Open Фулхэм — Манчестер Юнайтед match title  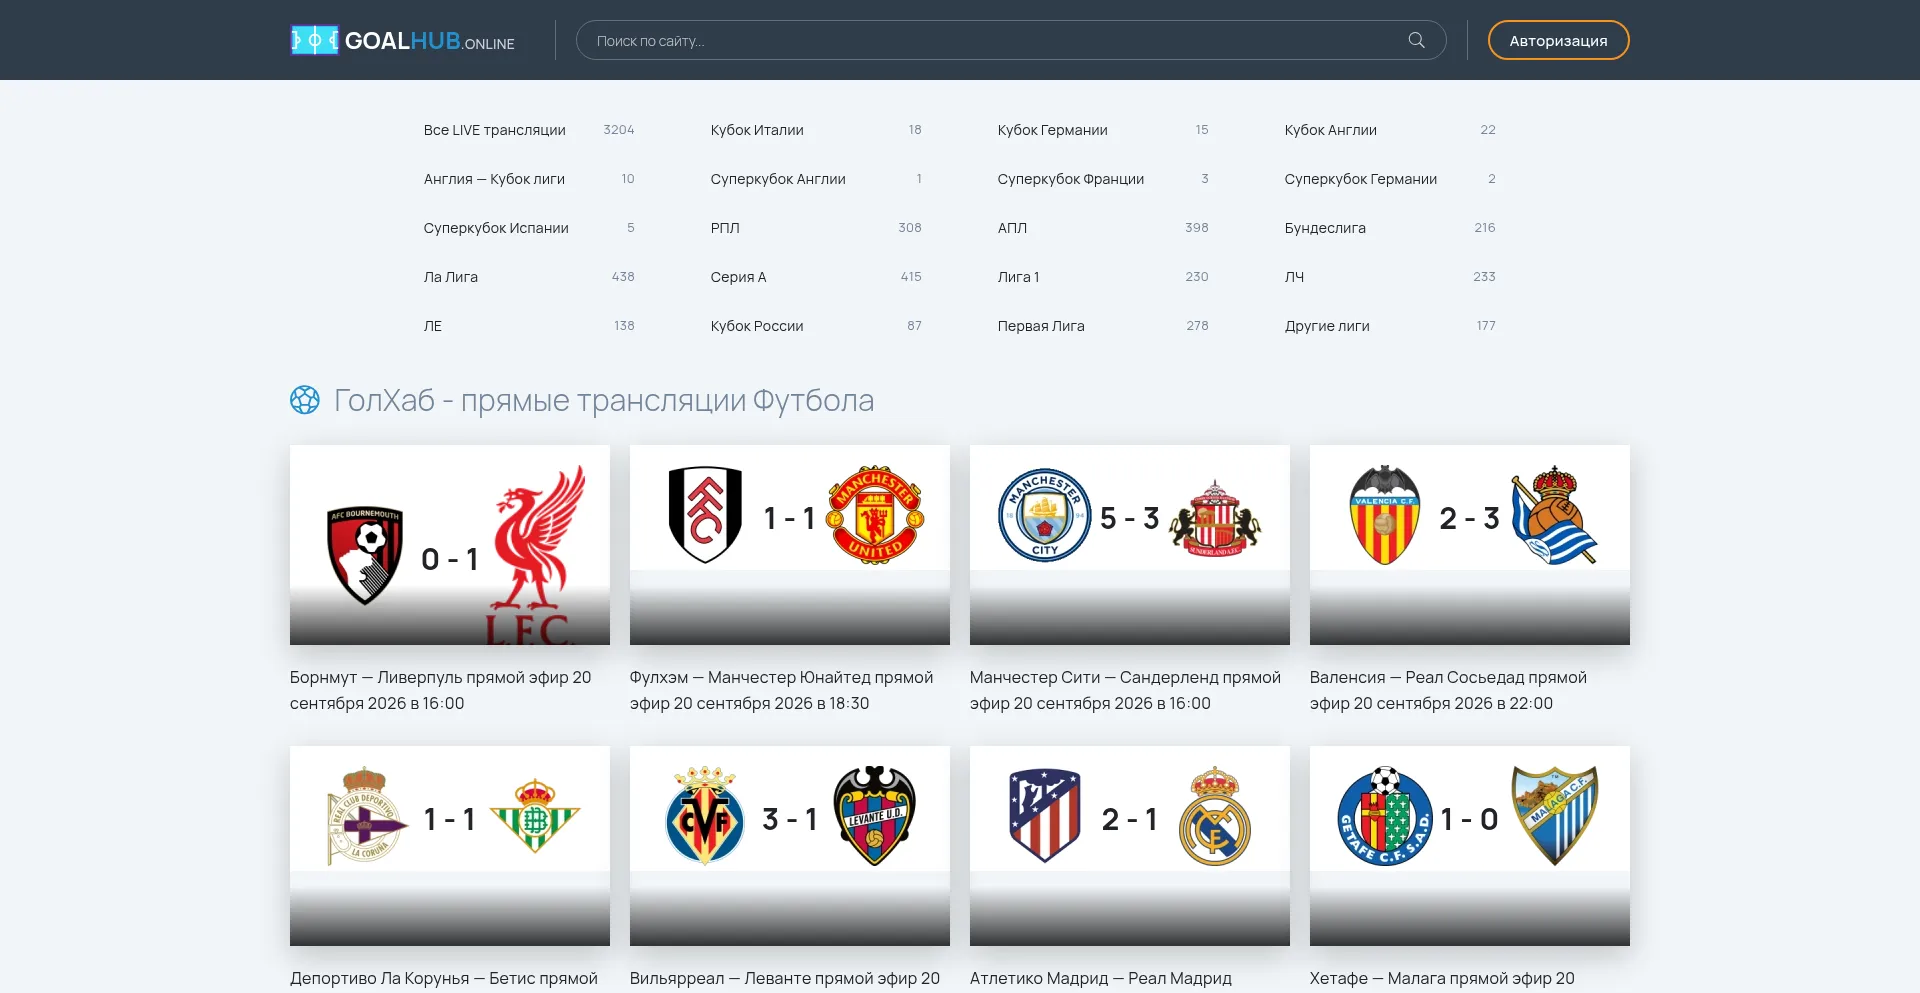pos(782,690)
